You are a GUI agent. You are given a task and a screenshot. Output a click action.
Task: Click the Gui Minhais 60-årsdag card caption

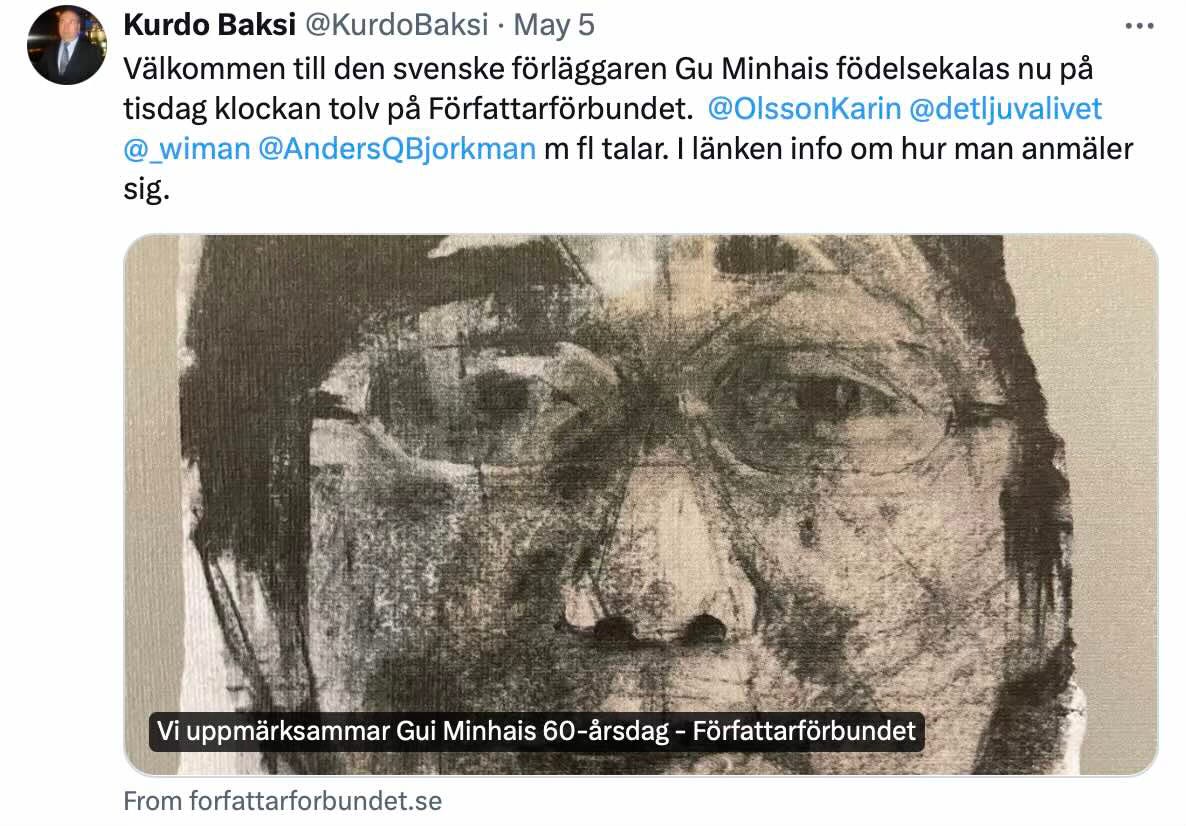536,731
